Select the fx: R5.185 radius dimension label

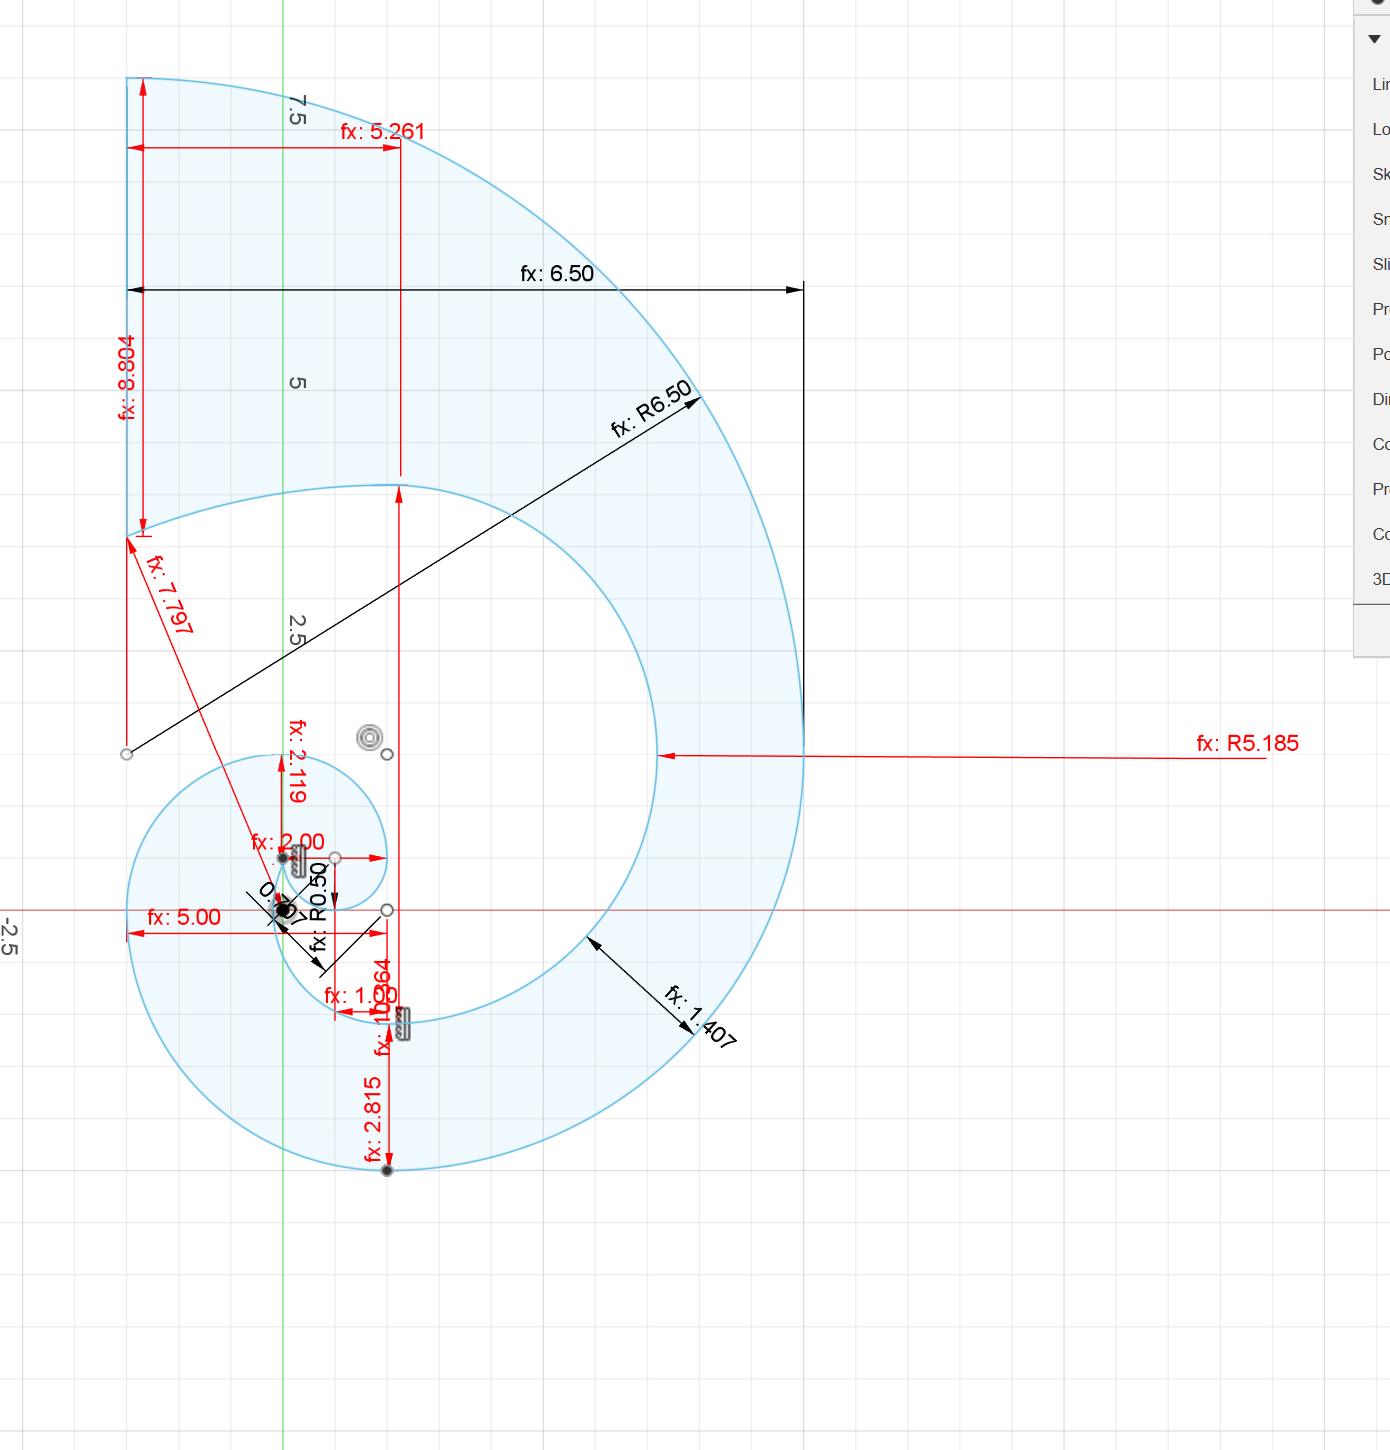pyautogui.click(x=1247, y=743)
